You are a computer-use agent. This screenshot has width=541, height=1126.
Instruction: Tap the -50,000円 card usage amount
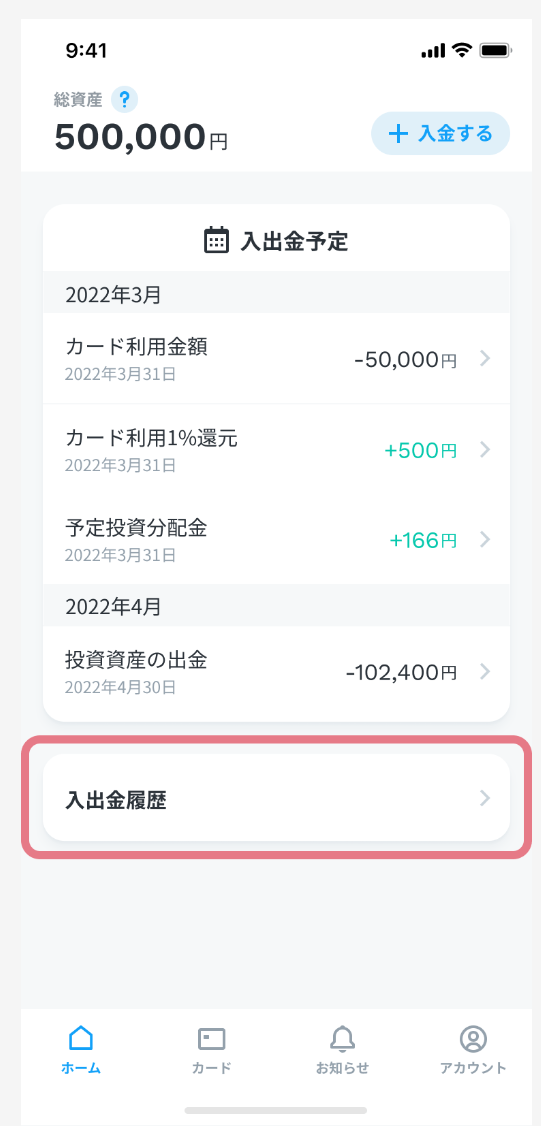[x=405, y=359]
